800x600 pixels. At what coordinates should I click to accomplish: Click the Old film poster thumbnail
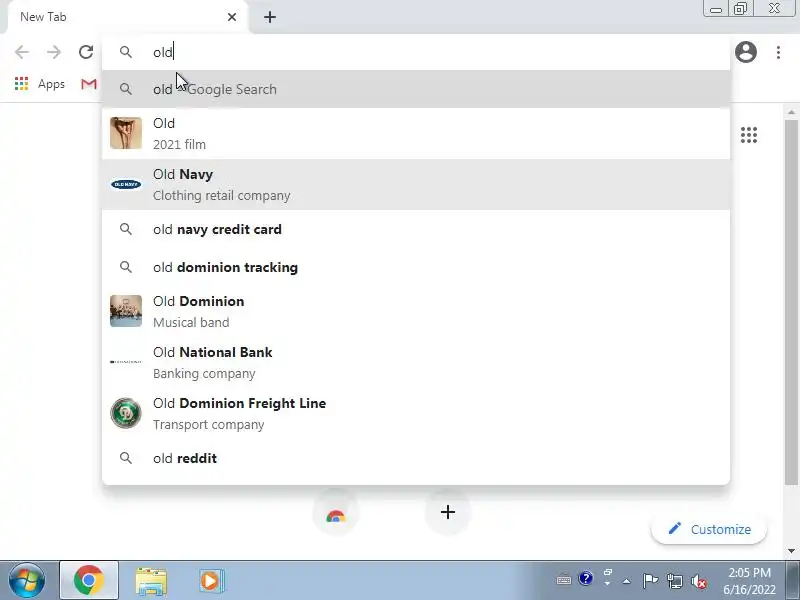(126, 133)
